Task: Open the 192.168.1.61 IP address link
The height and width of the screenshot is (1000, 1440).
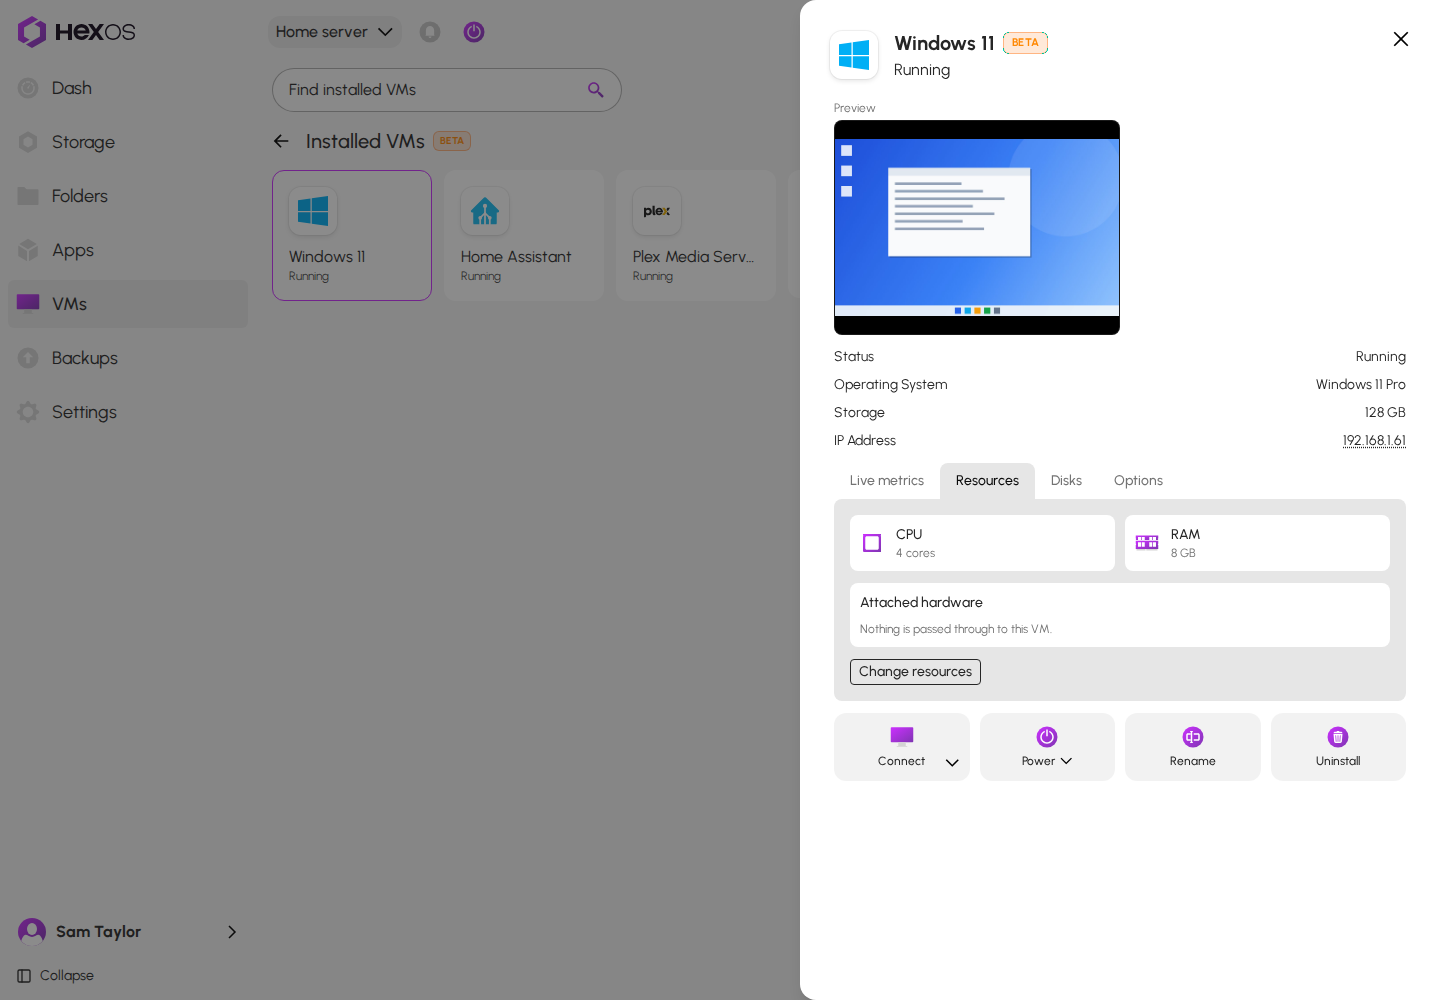Action: coord(1374,441)
